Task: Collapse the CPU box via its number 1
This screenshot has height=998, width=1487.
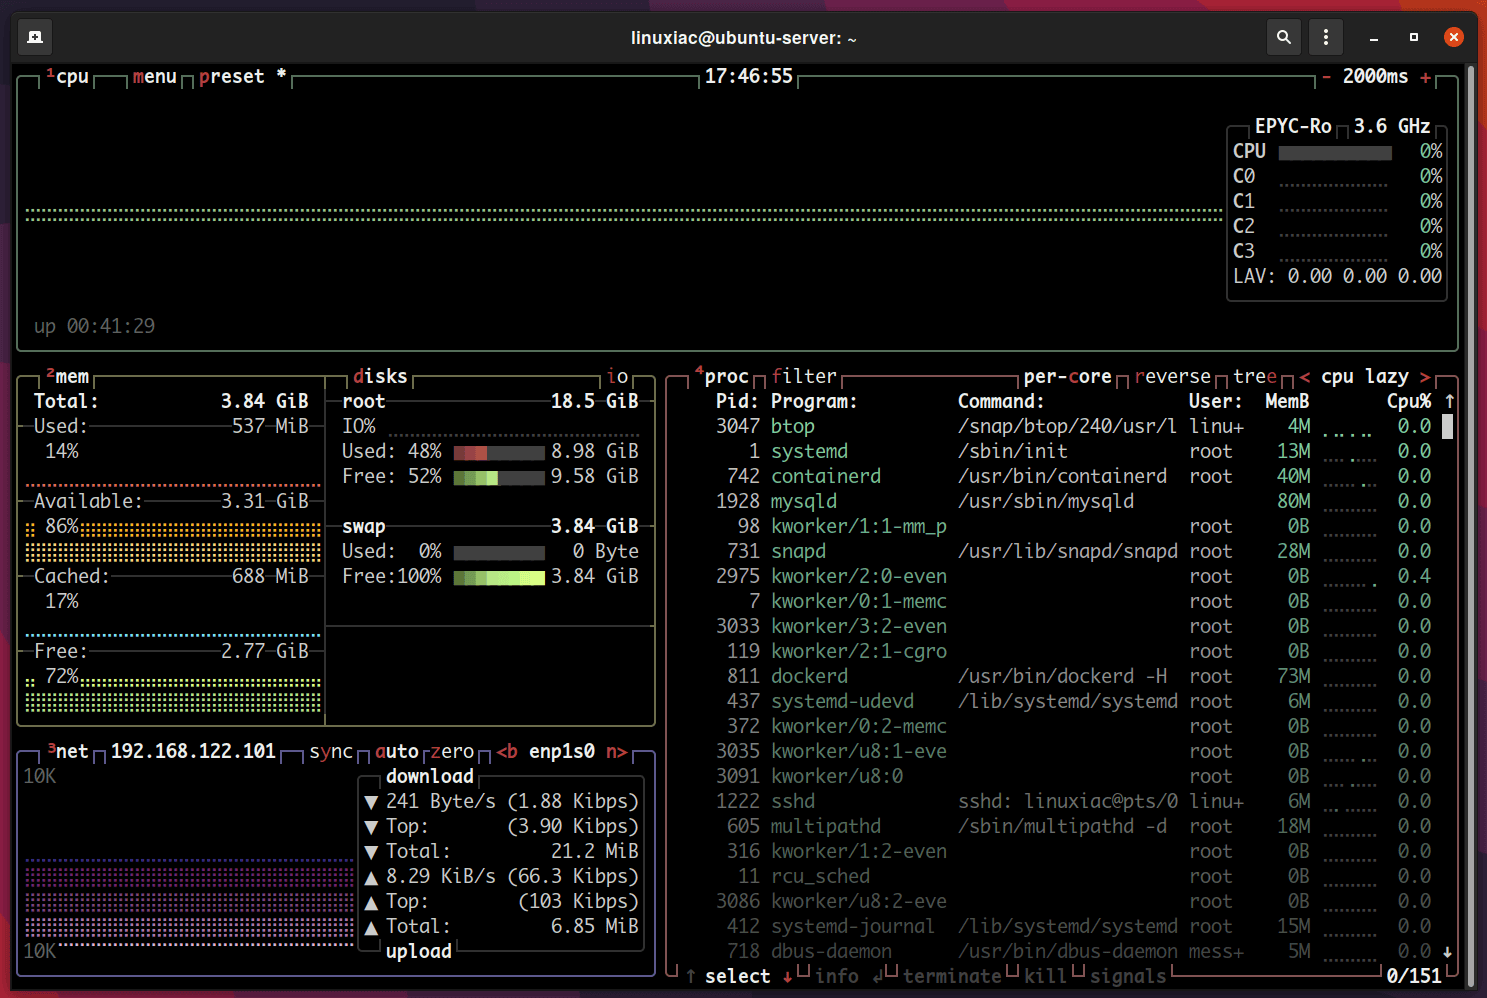Action: (x=49, y=70)
